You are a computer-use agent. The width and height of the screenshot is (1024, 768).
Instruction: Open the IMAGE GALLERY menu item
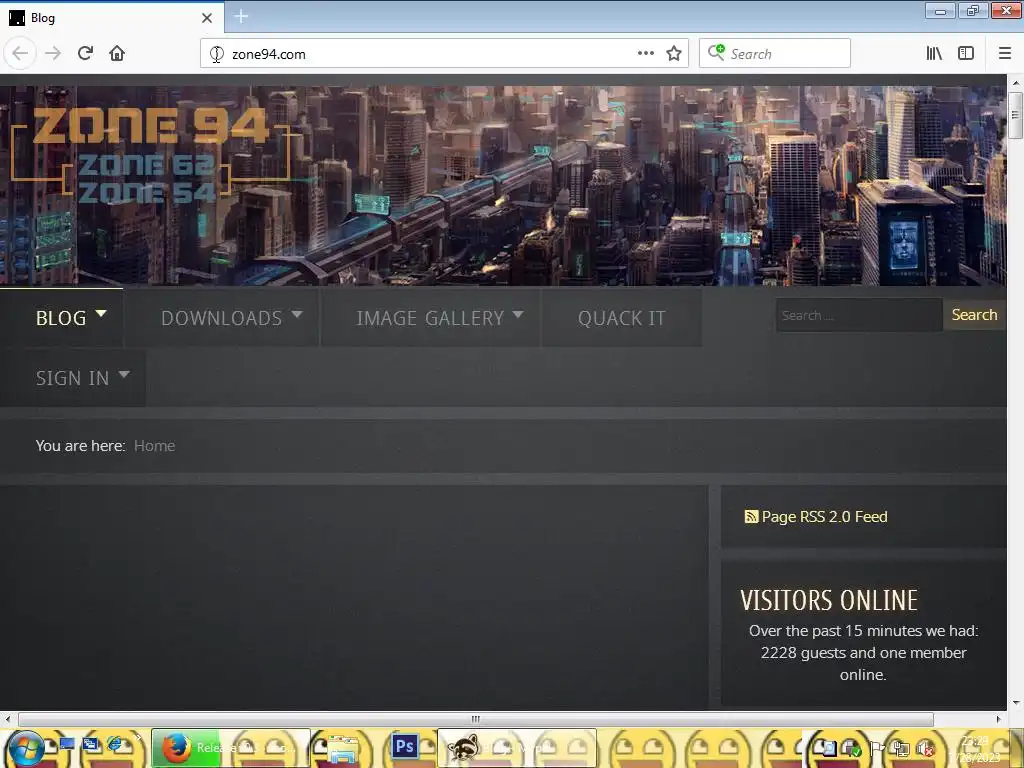430,318
